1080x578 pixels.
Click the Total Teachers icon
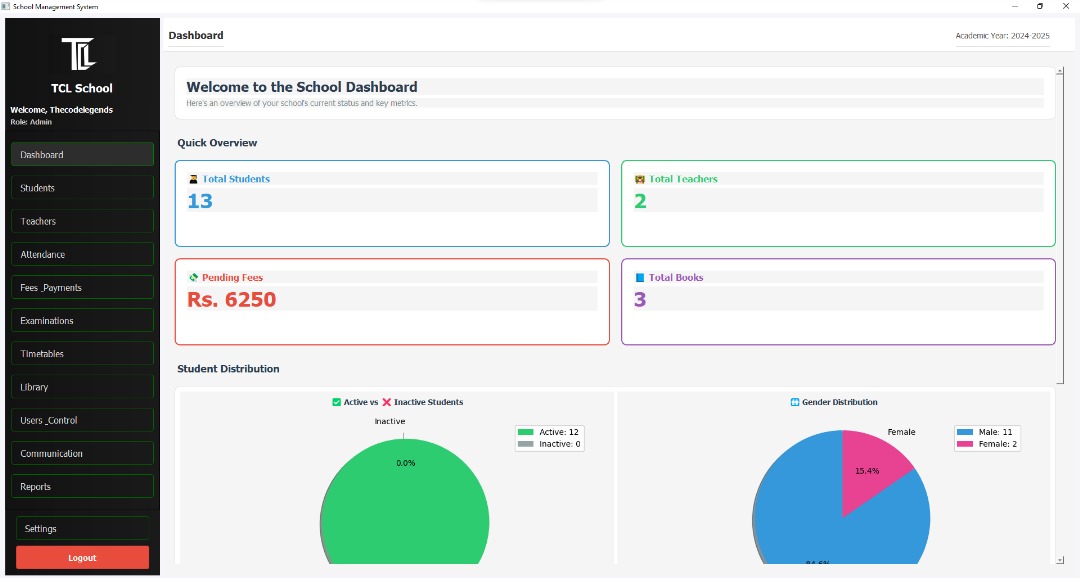tap(640, 180)
